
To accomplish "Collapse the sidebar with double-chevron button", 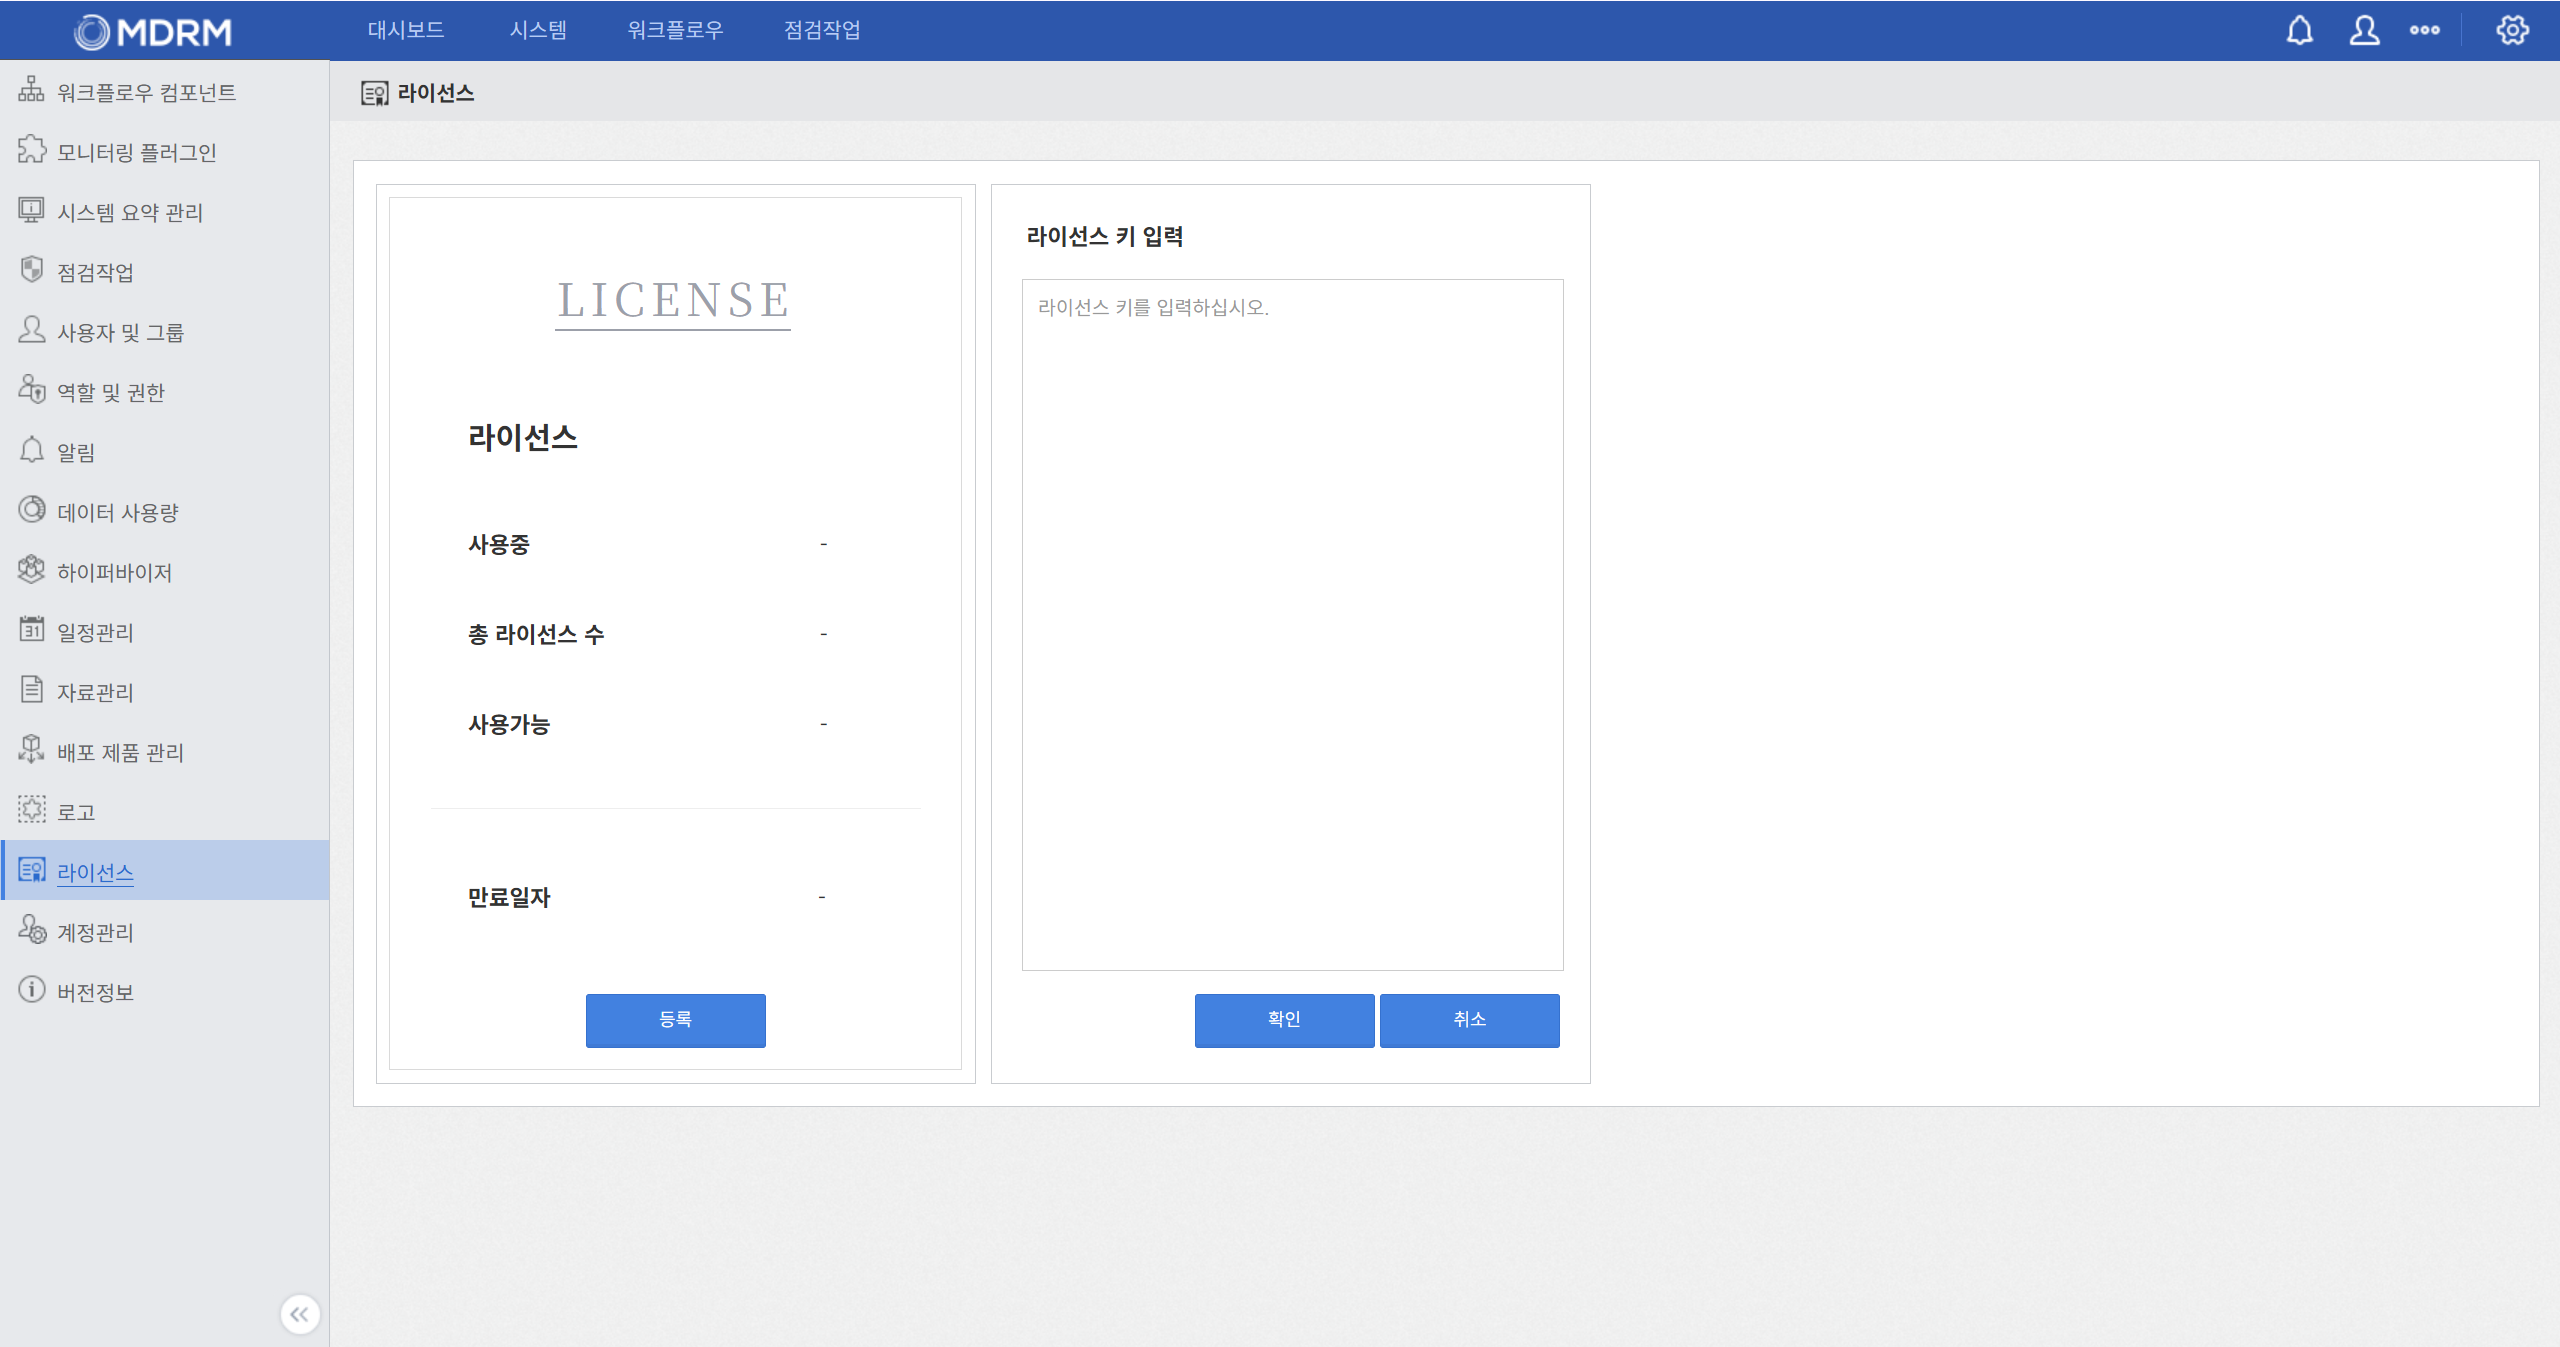I will click(x=299, y=1314).
